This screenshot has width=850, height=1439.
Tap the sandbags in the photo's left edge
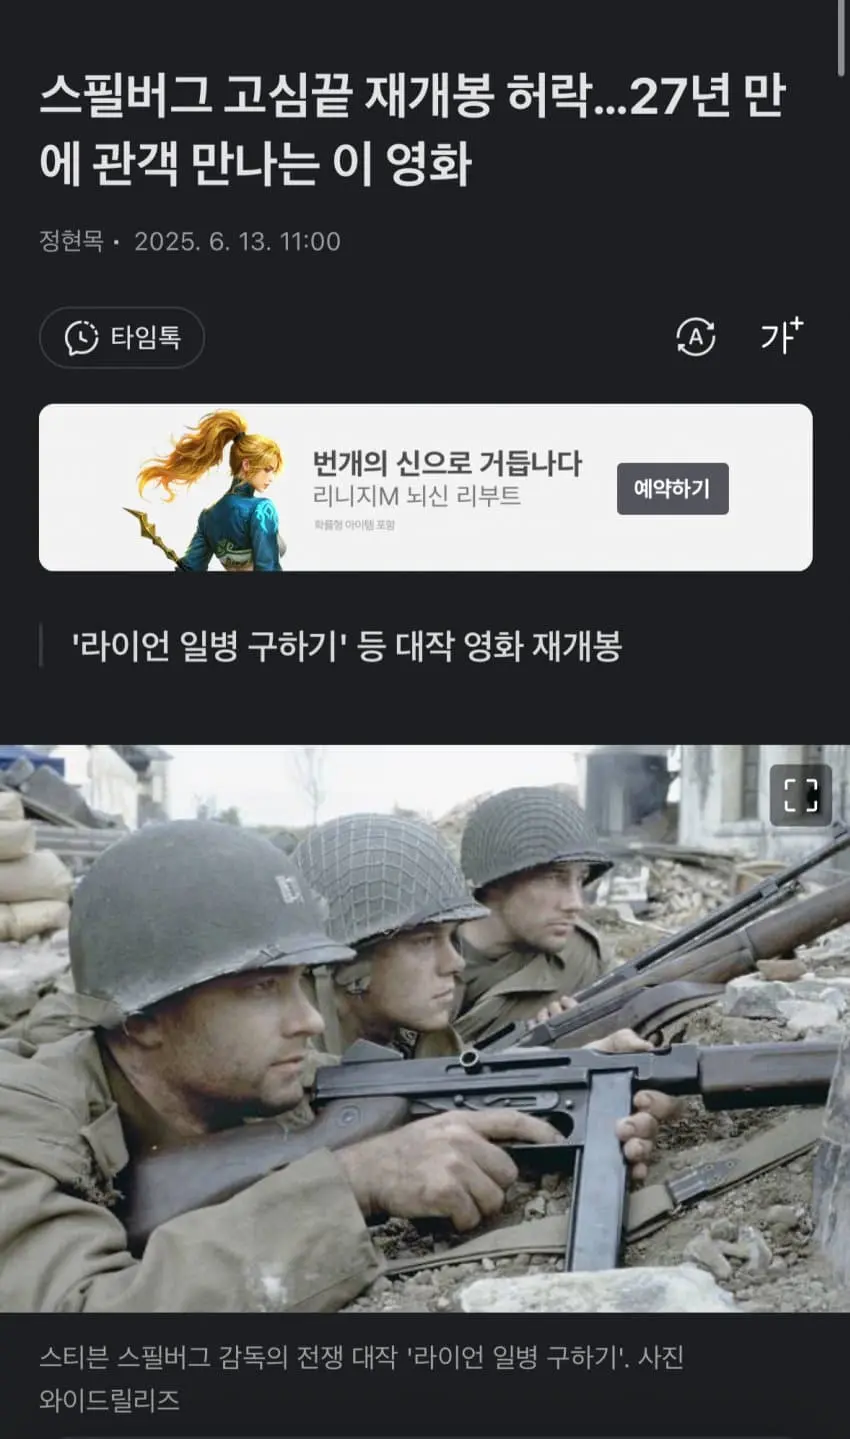coord(32,865)
